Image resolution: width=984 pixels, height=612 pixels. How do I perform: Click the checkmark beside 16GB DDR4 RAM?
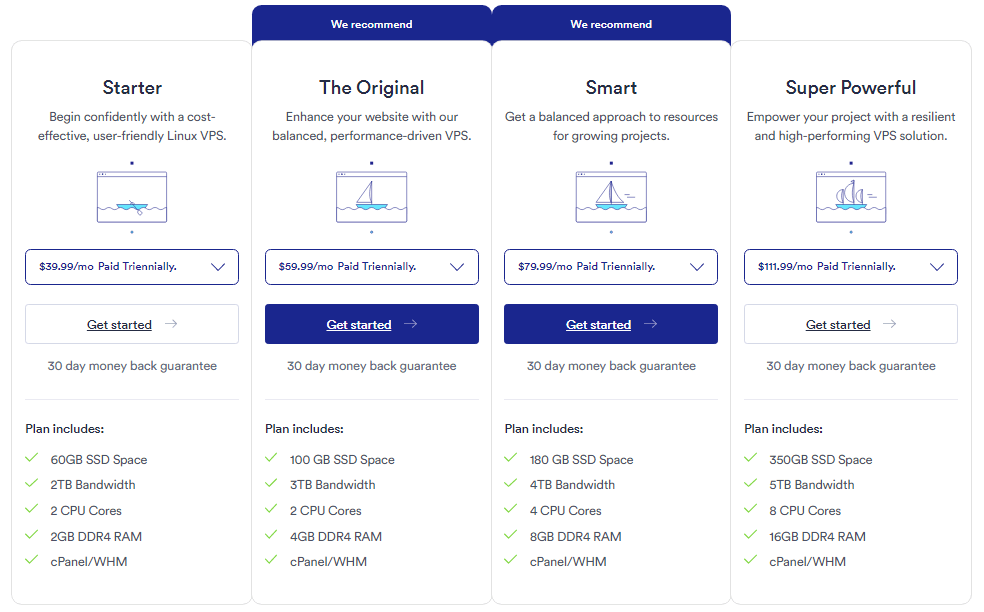[x=751, y=536]
